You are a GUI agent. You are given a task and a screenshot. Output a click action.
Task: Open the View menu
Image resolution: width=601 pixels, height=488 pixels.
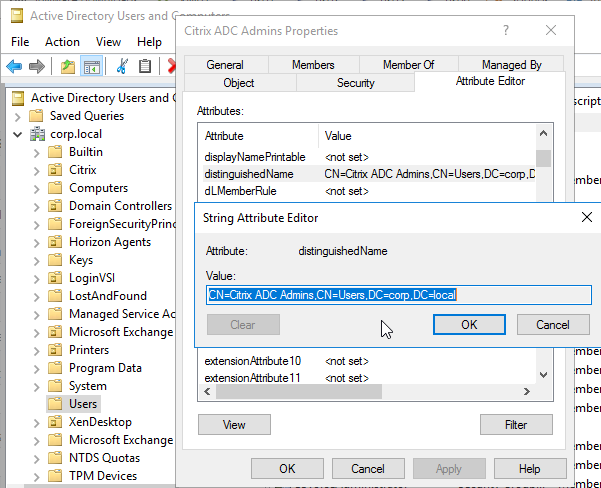click(x=108, y=41)
